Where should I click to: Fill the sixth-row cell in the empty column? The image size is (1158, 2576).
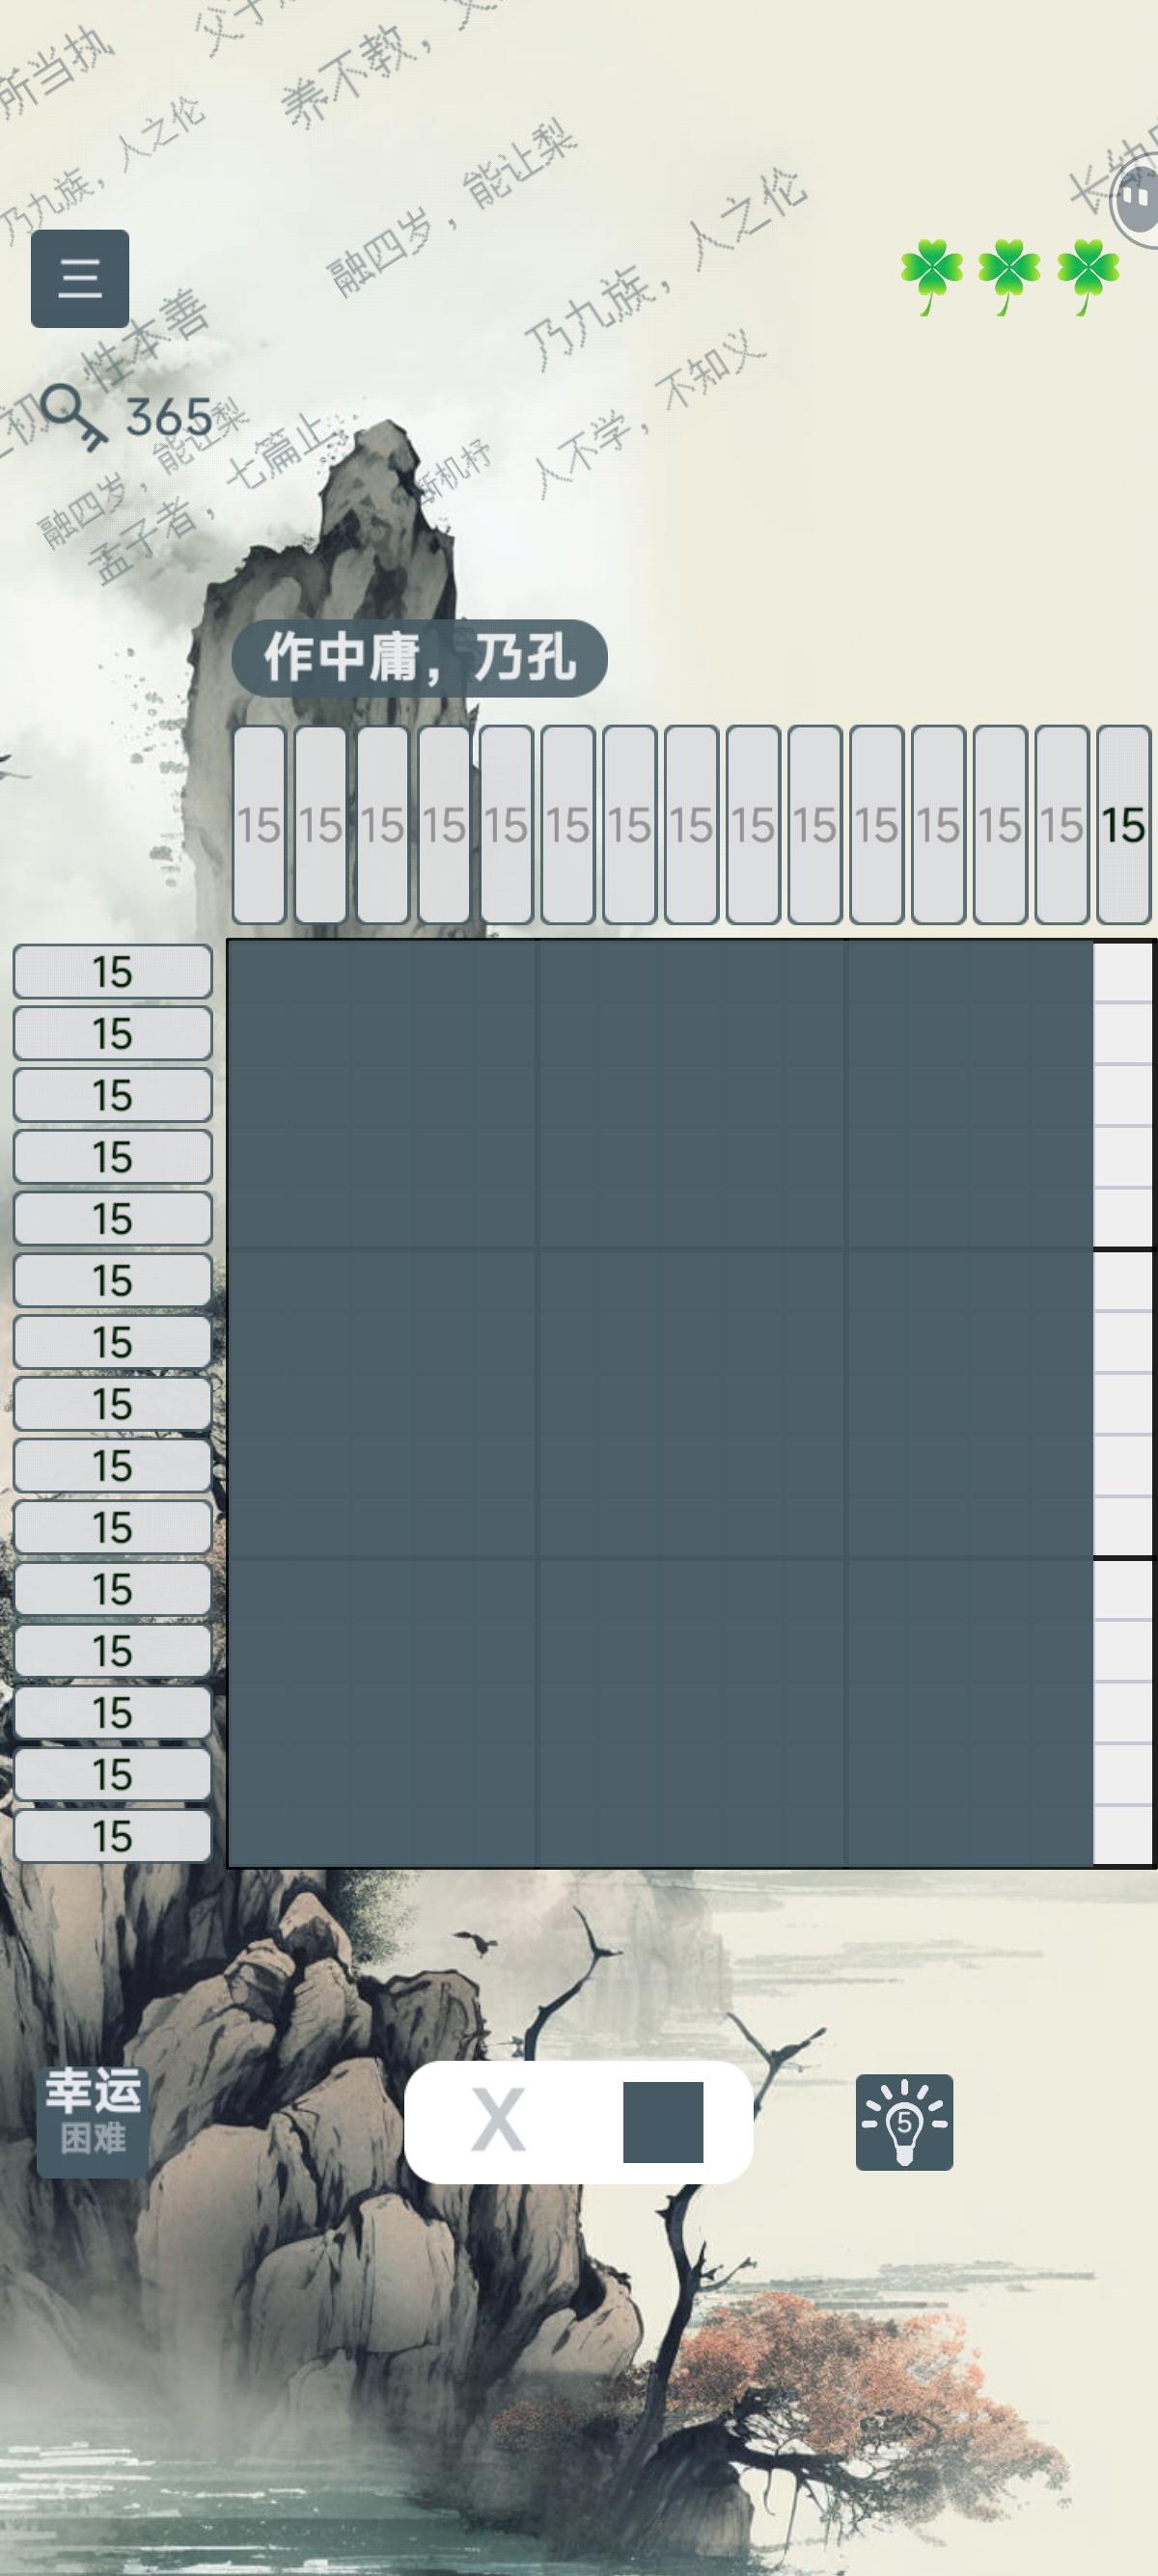[x=1123, y=1280]
